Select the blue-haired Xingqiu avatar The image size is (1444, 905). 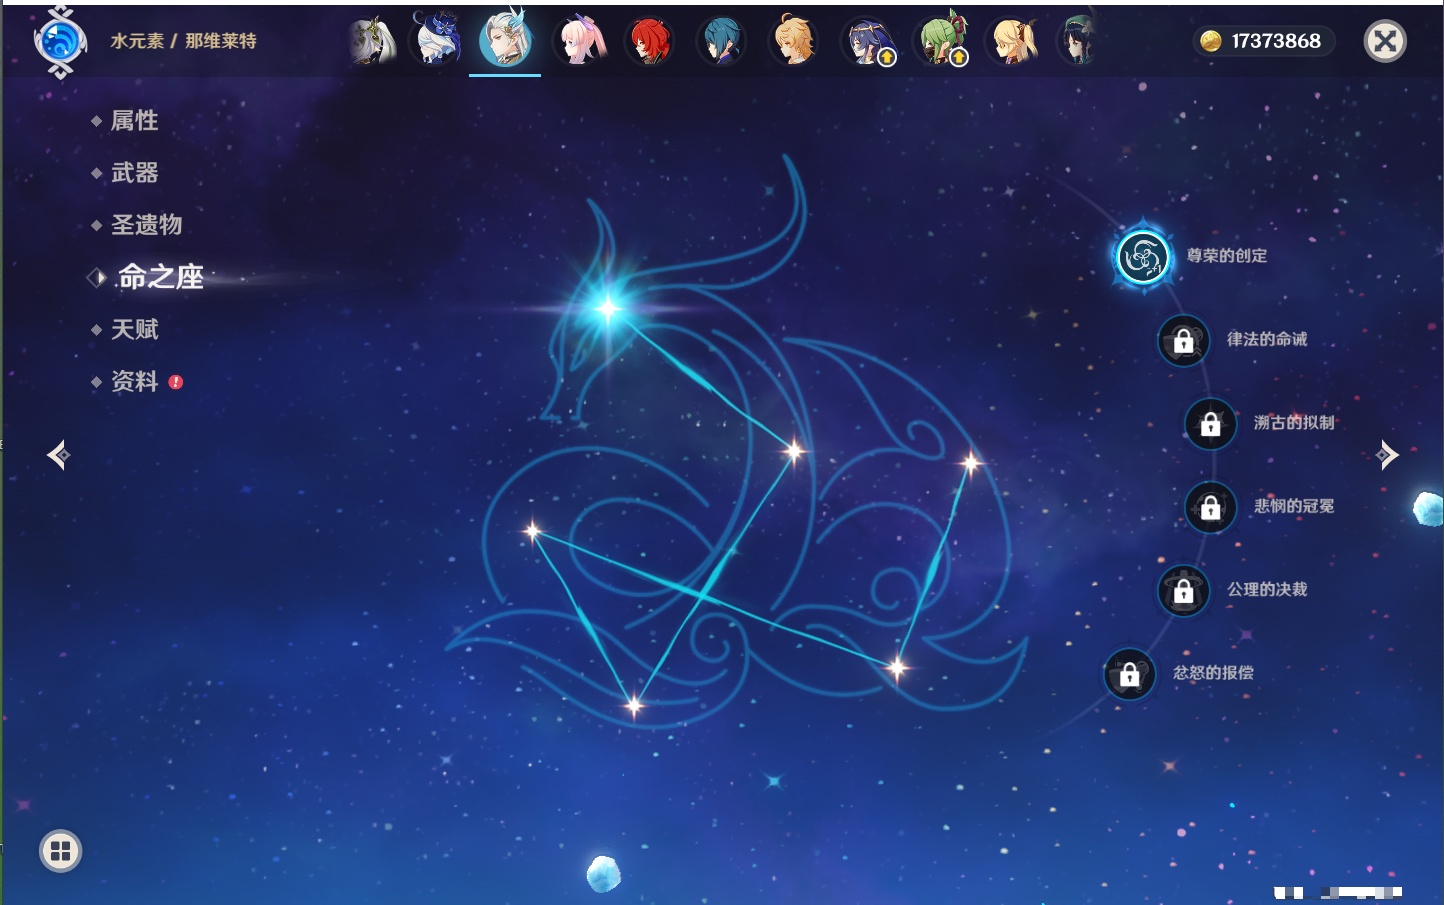point(721,41)
